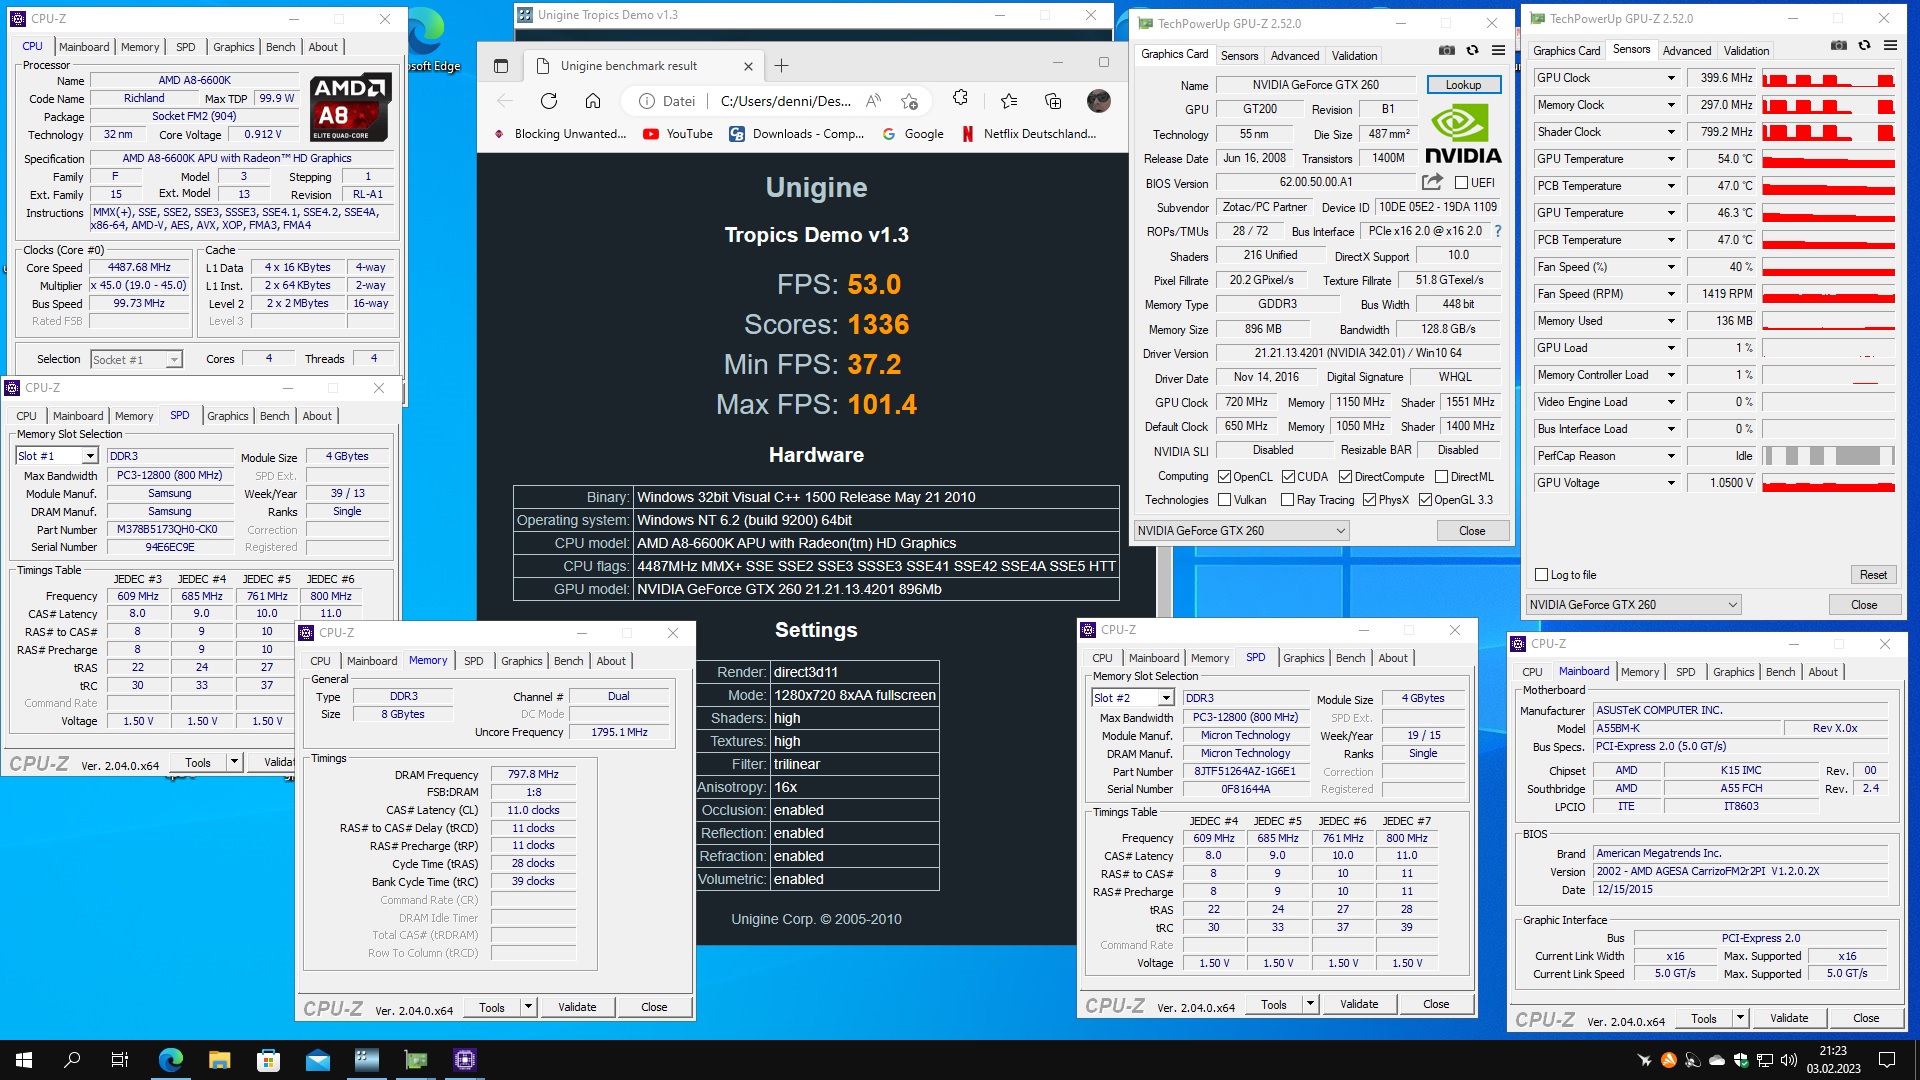Toggle the OpenCL checkbox

pyautogui.click(x=1224, y=477)
